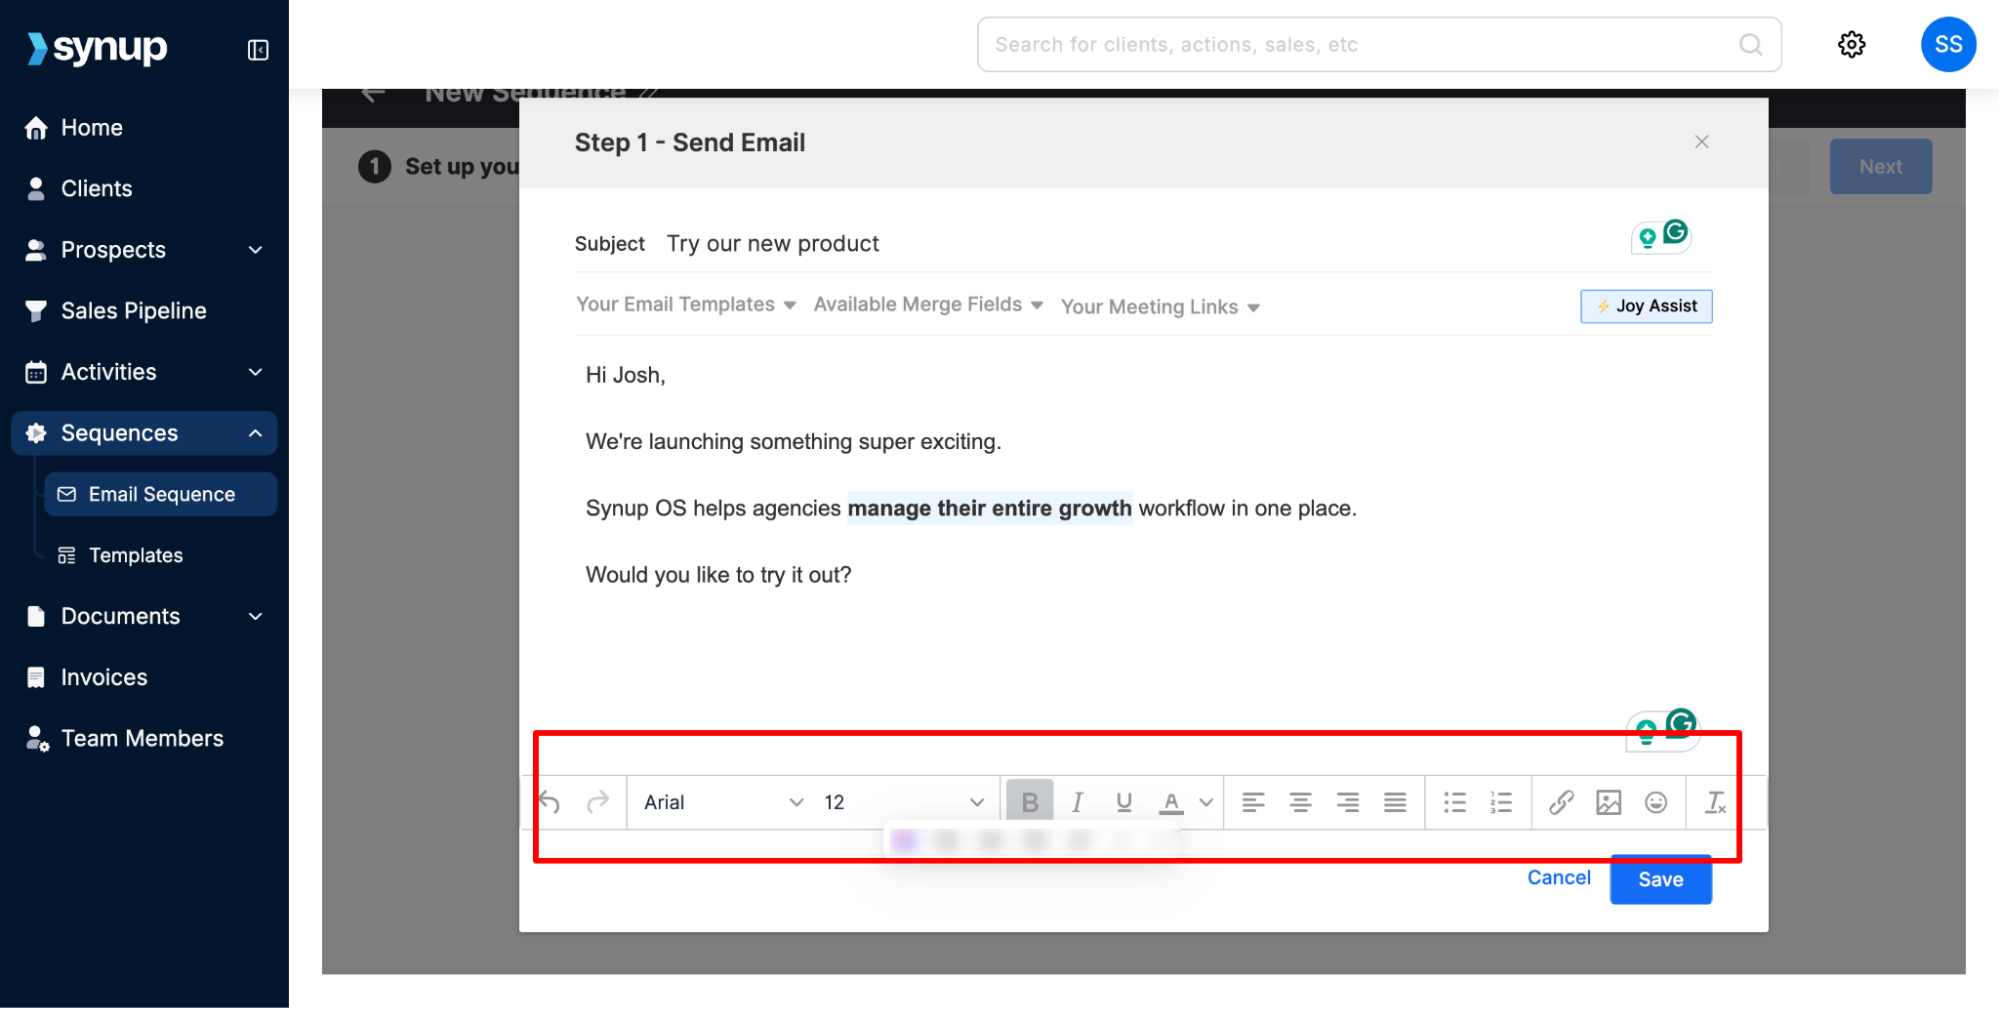Open the text color dropdown arrow
The width and height of the screenshot is (1999, 1009).
1206,802
